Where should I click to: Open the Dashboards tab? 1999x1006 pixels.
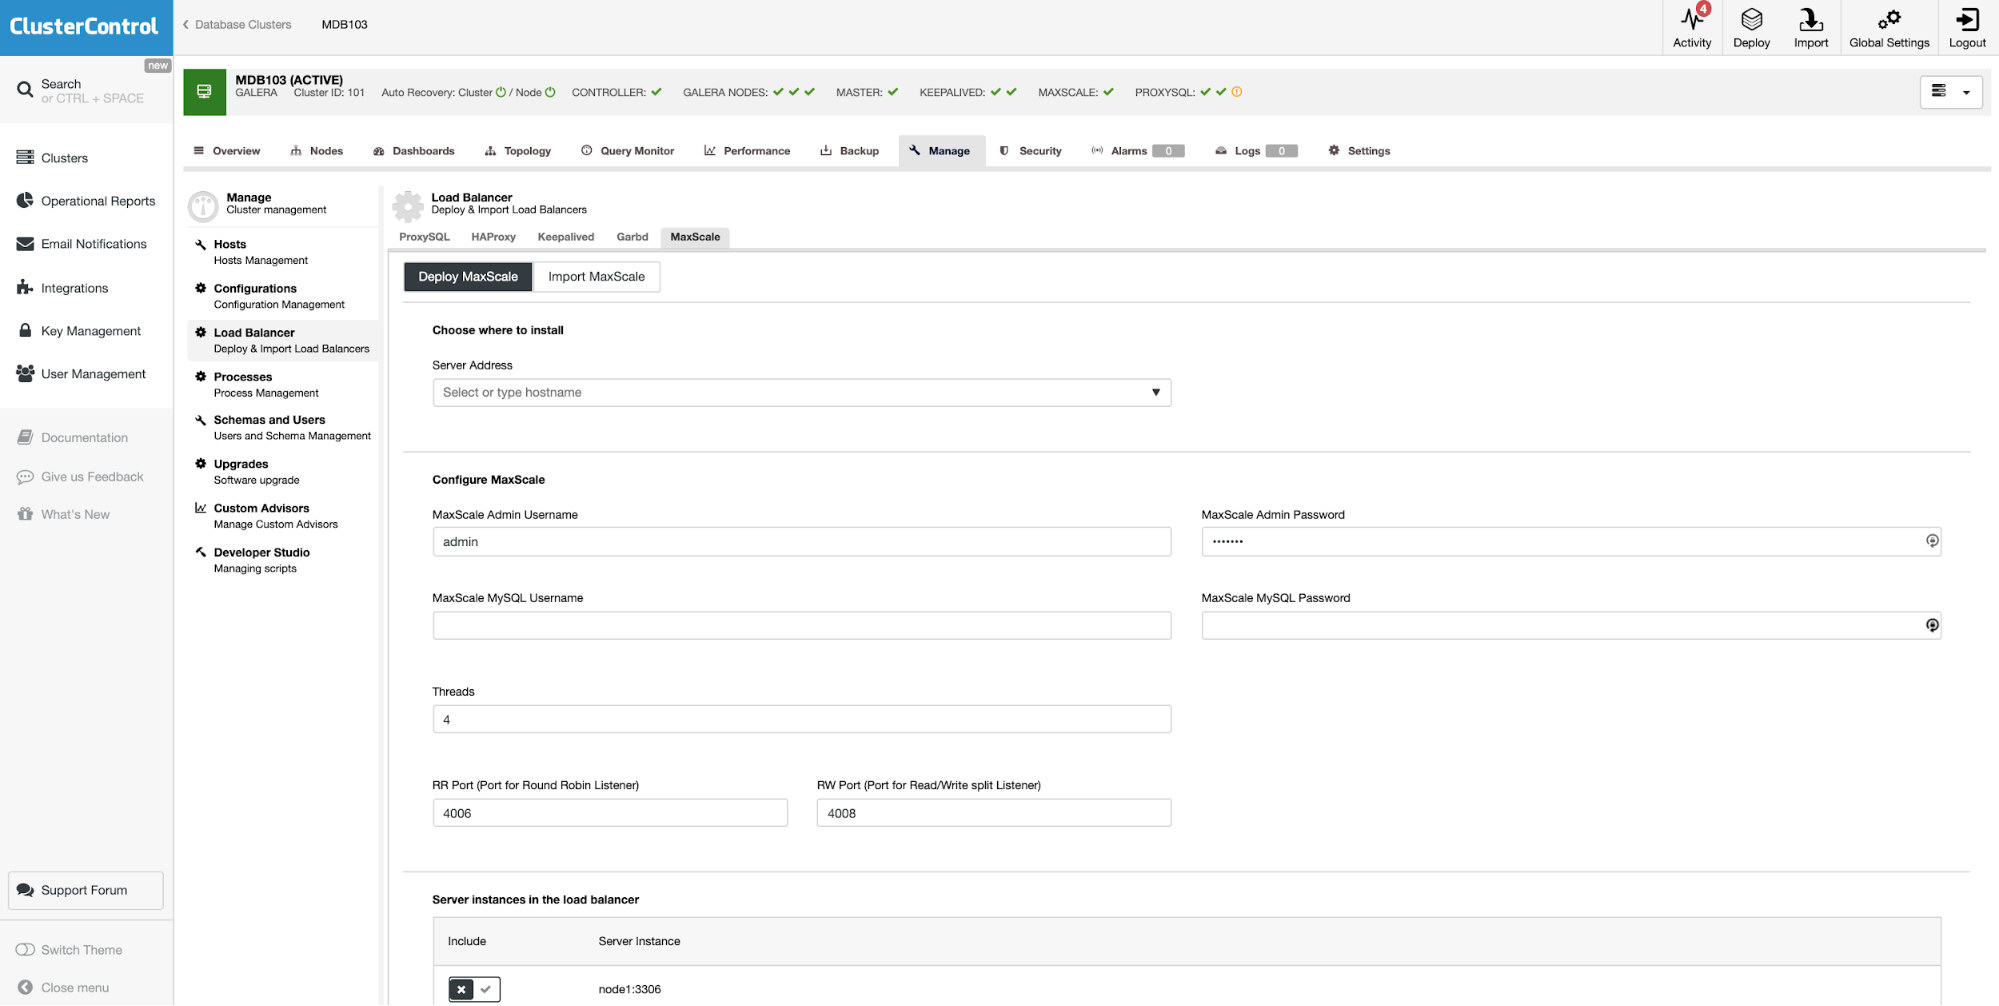click(414, 151)
